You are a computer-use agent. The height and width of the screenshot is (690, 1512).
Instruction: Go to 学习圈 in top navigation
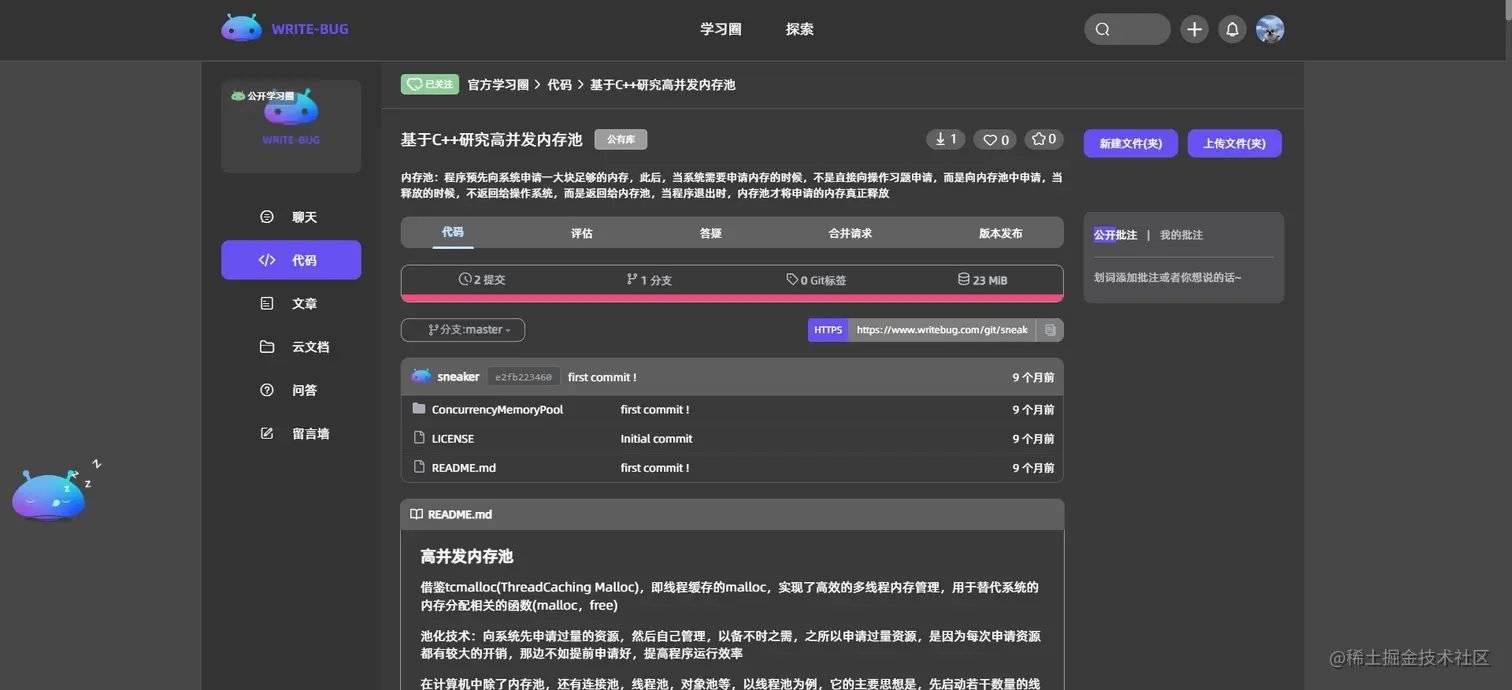click(x=720, y=29)
